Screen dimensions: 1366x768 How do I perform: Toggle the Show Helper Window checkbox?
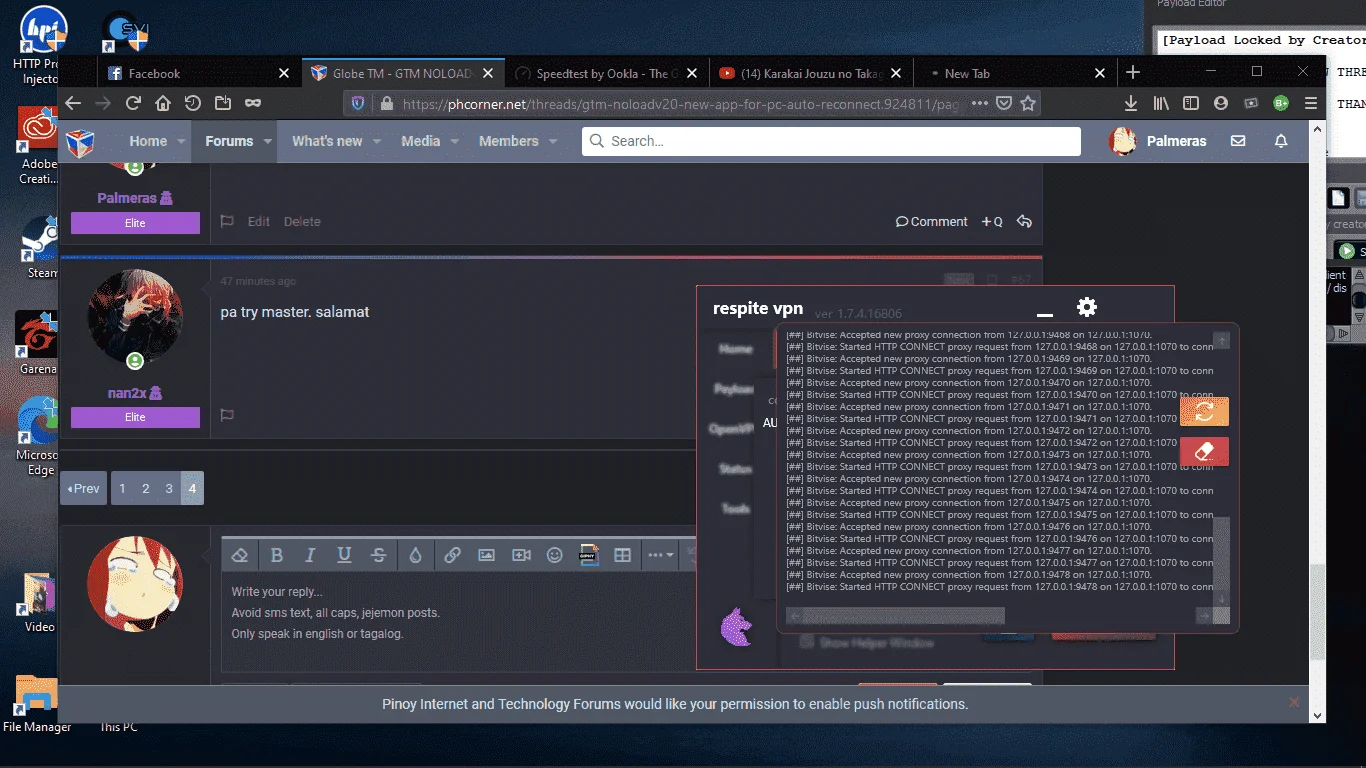pos(806,642)
